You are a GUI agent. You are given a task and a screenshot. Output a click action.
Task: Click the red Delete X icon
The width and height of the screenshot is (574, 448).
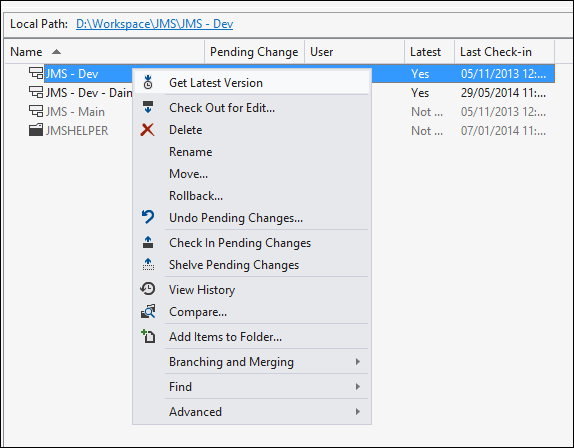click(148, 130)
